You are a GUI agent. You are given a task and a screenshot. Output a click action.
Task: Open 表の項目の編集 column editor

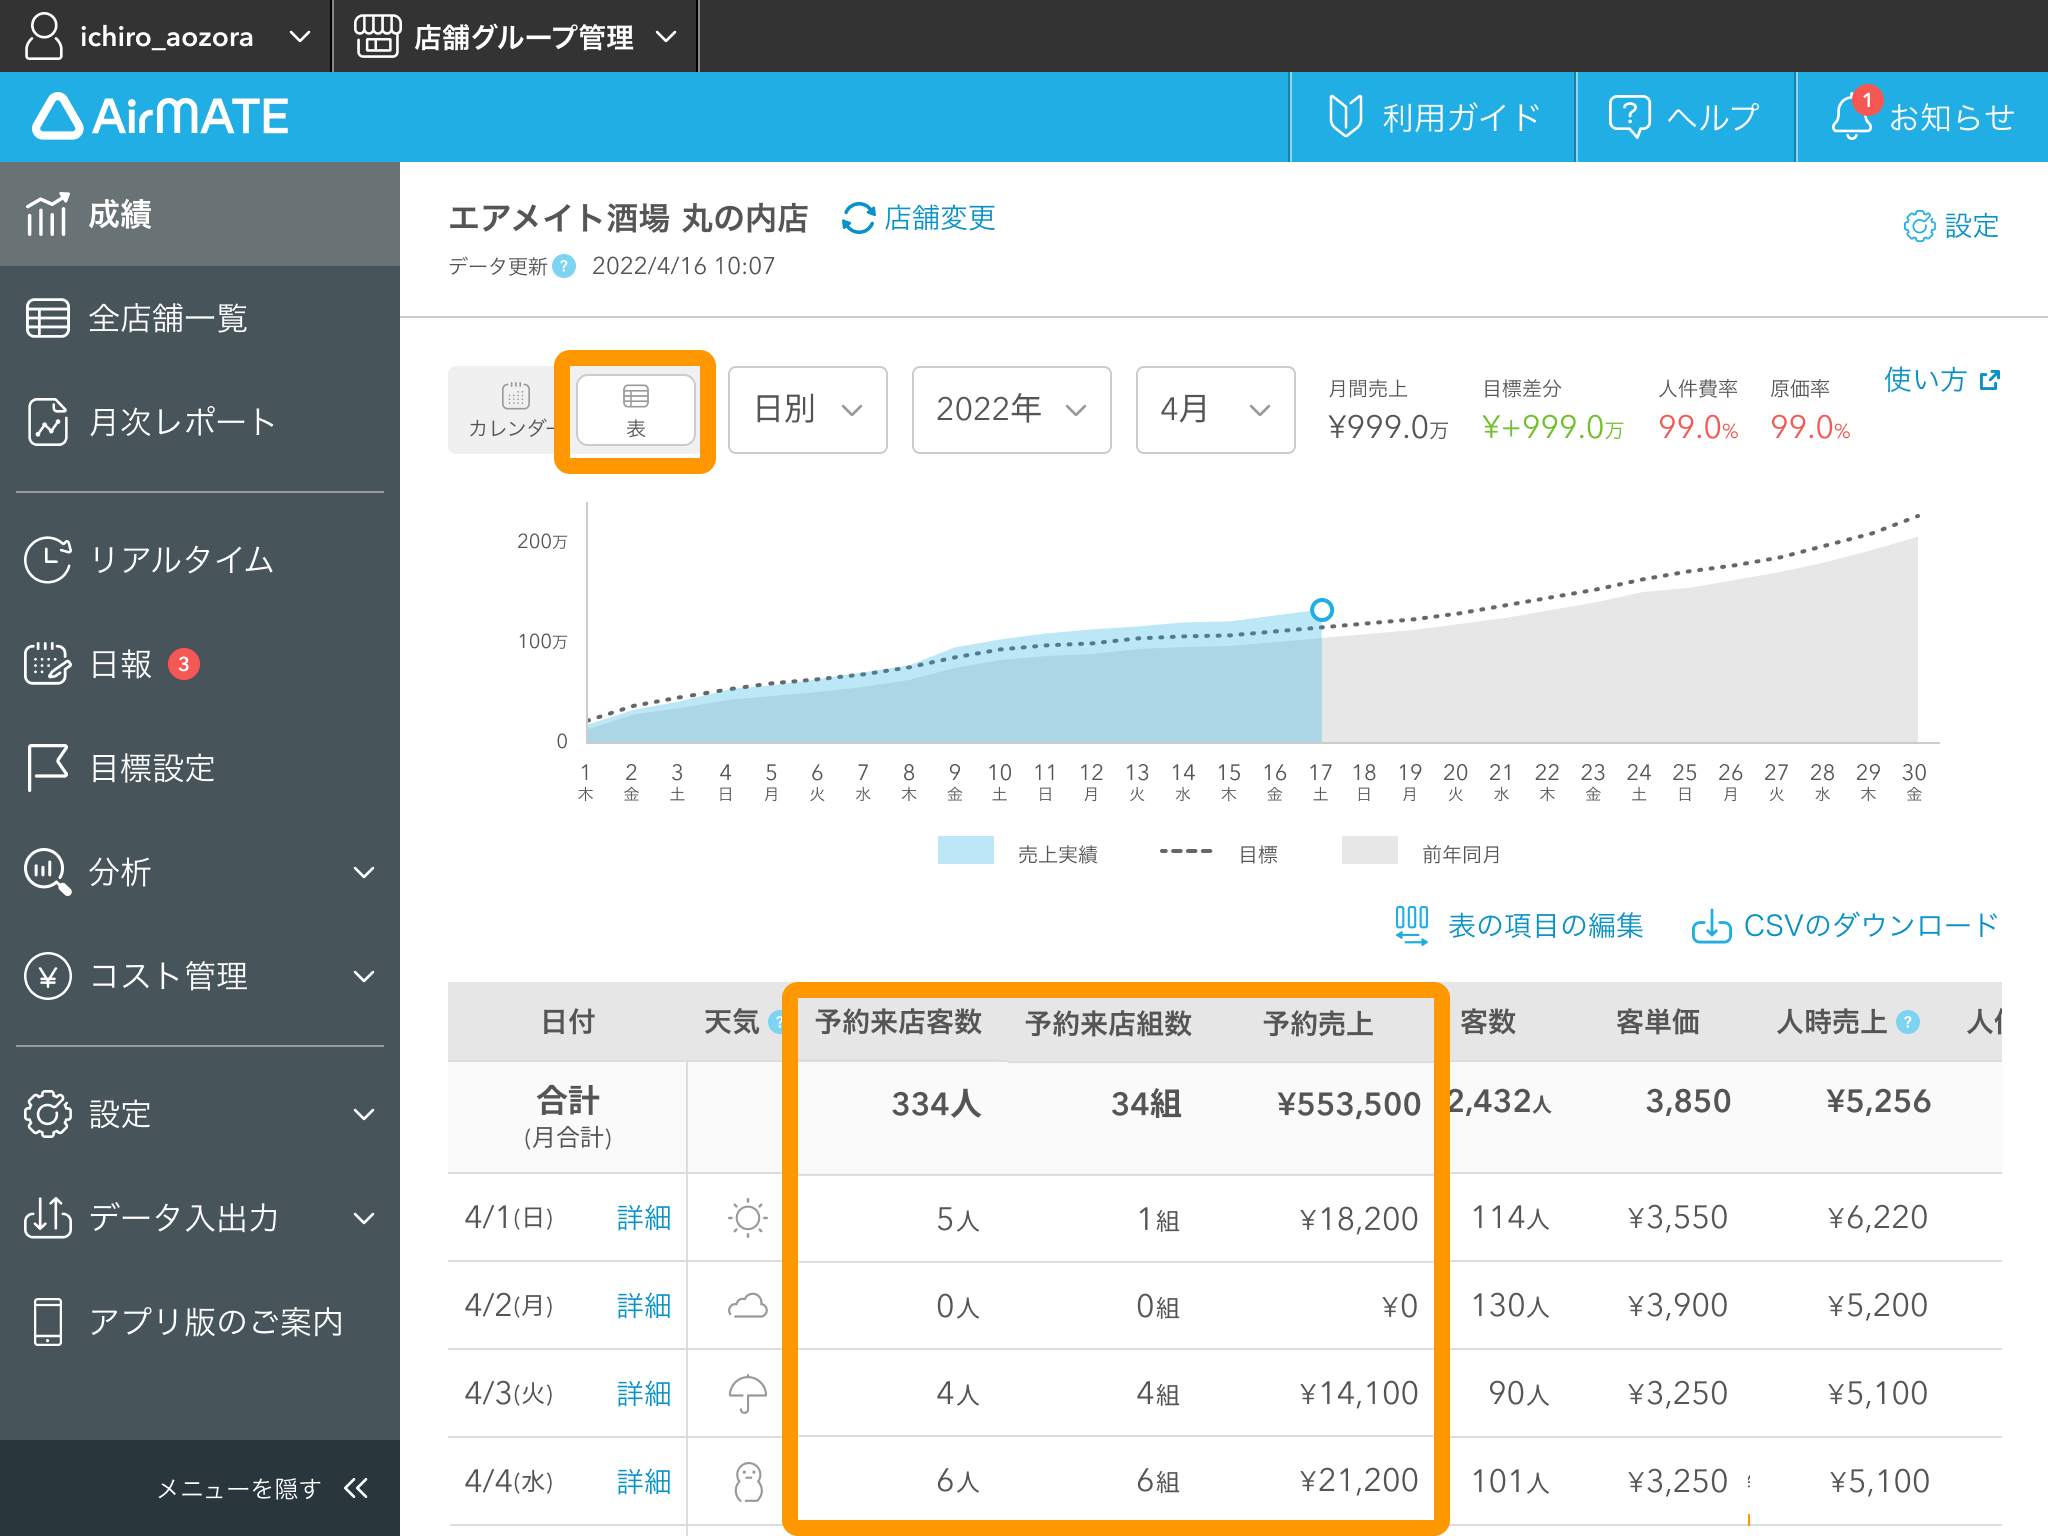coord(1519,925)
